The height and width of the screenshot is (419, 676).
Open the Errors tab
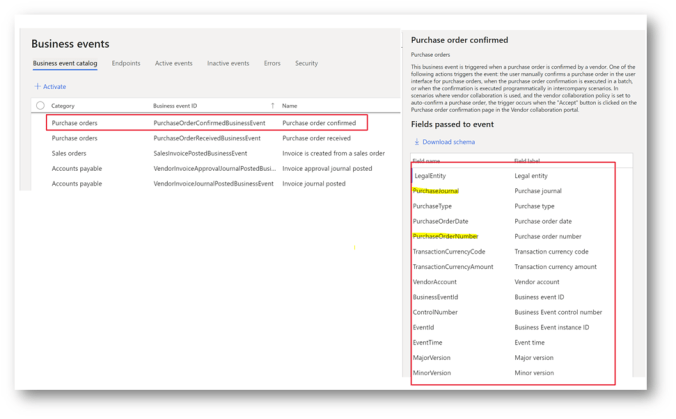(x=272, y=63)
